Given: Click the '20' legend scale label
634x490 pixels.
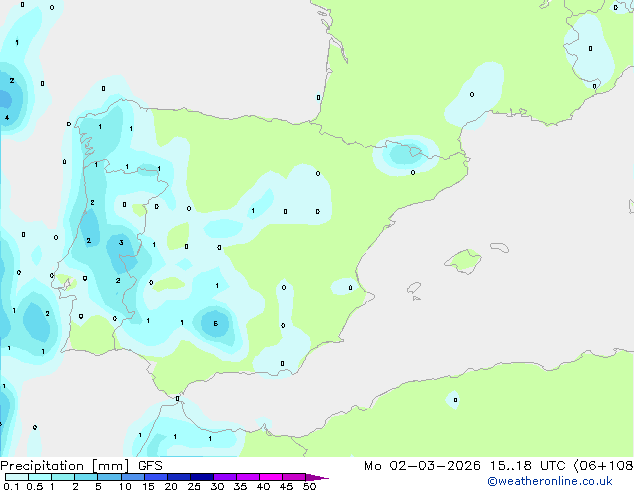Looking at the screenshot, I should pyautogui.click(x=171, y=486).
